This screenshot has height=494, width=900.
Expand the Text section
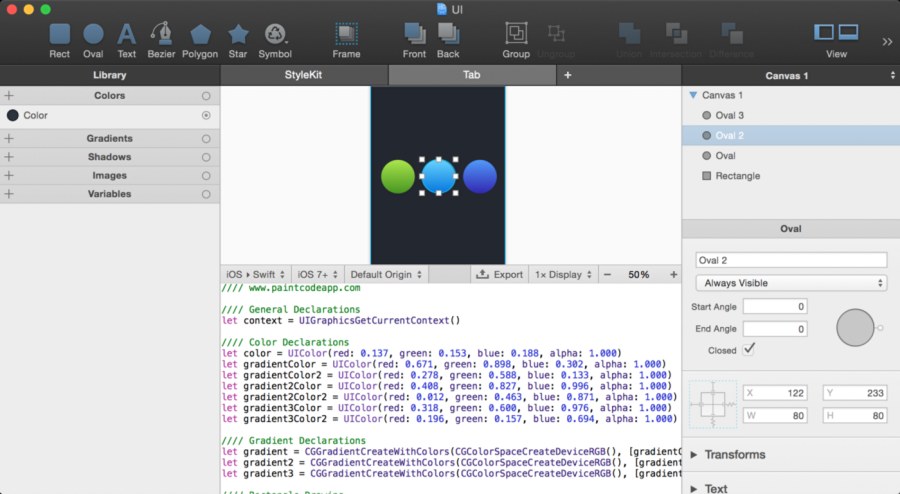tap(694, 489)
